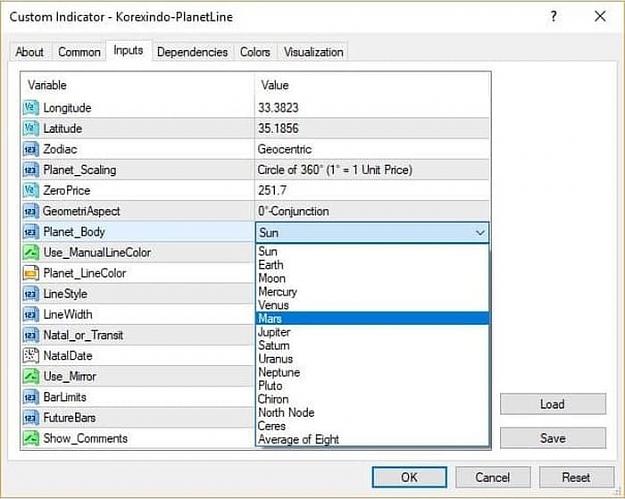625x499 pixels.
Task: Click the Show_Comments boolean icon
Action: (31, 438)
